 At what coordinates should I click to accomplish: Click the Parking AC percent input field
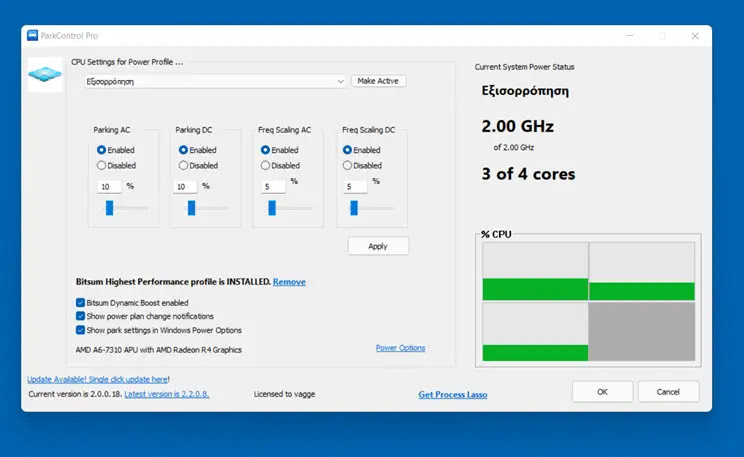pos(109,187)
